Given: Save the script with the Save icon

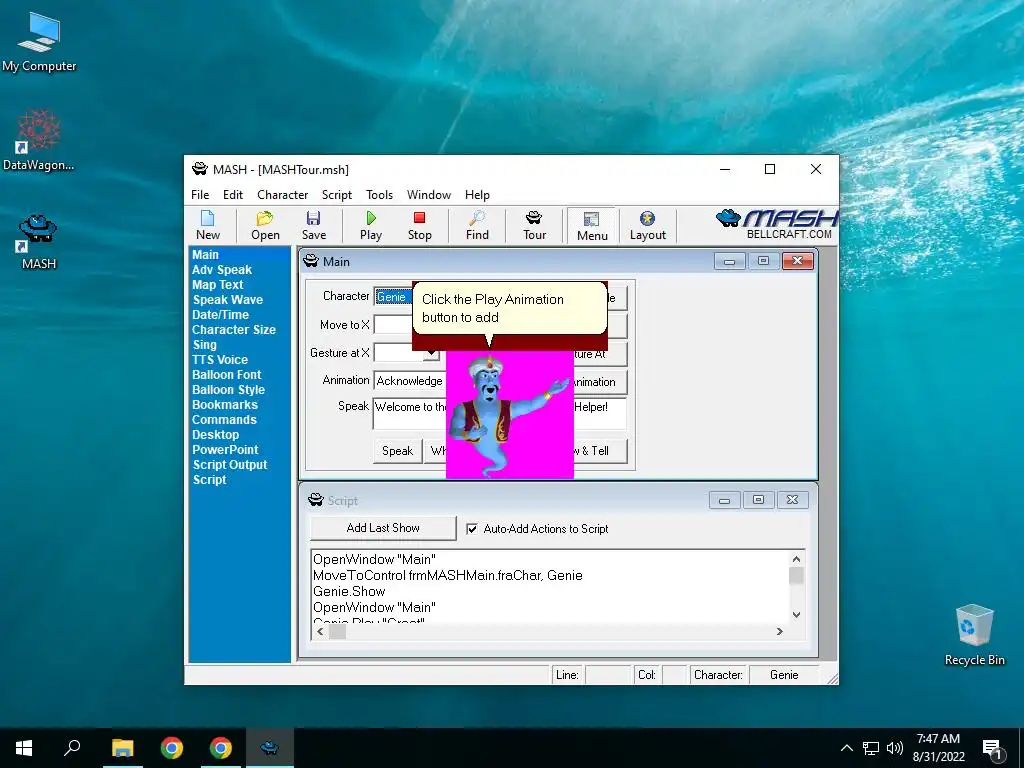Looking at the screenshot, I should click(313, 225).
